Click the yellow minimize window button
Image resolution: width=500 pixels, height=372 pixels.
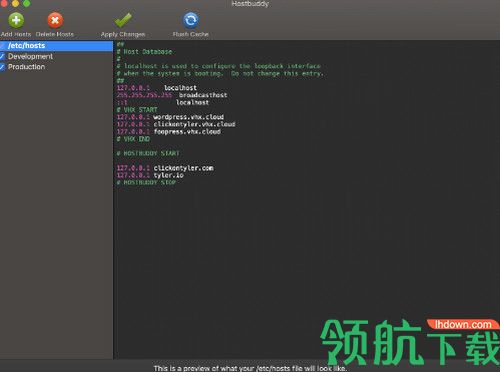15,3
